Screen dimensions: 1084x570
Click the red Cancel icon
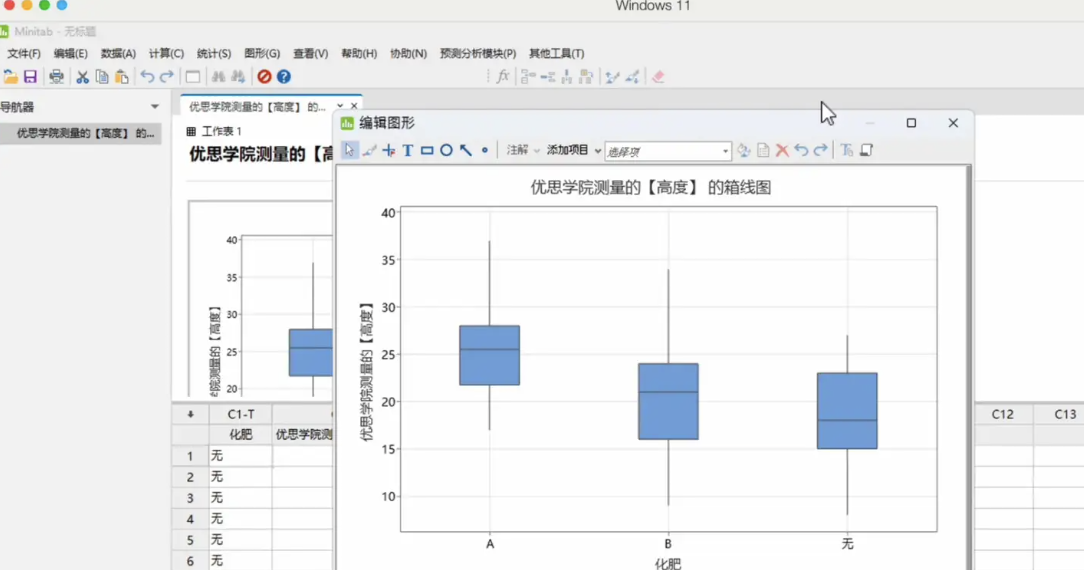click(x=264, y=77)
